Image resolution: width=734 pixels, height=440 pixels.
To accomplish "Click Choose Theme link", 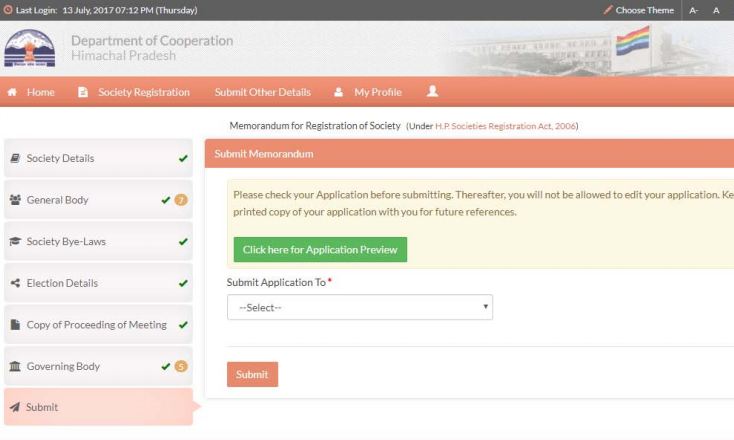I will coord(645,10).
